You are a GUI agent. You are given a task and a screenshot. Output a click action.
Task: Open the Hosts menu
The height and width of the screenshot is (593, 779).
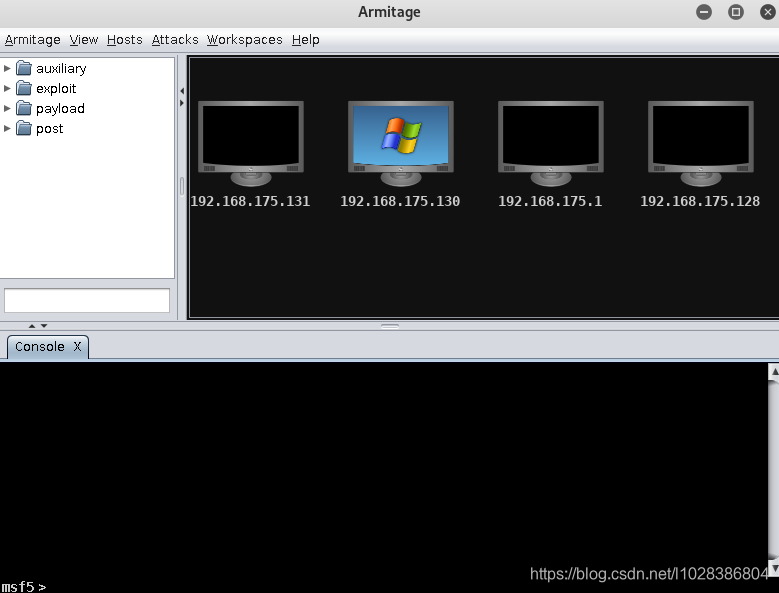pyautogui.click(x=125, y=40)
